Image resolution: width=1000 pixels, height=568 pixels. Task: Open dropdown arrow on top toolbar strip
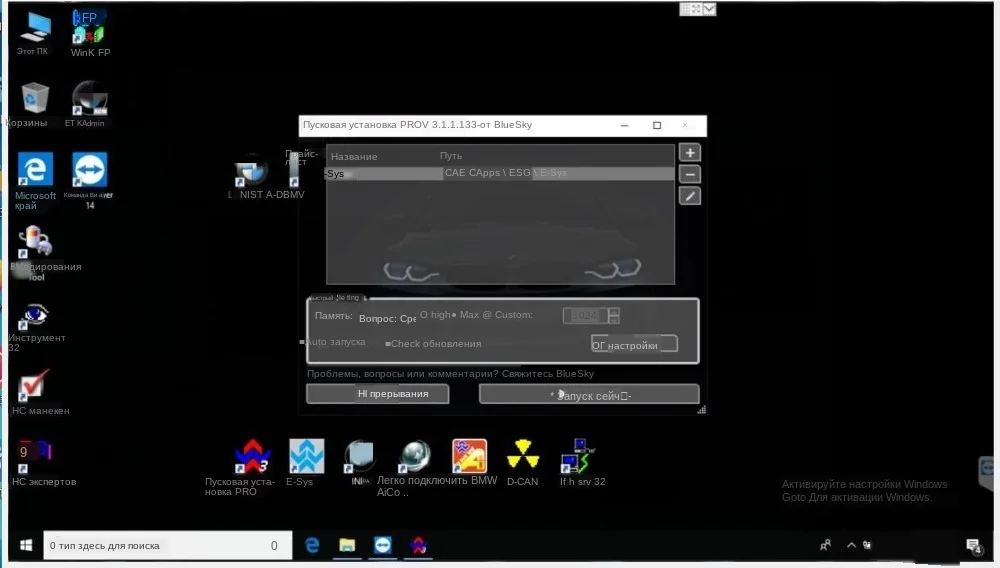click(709, 9)
